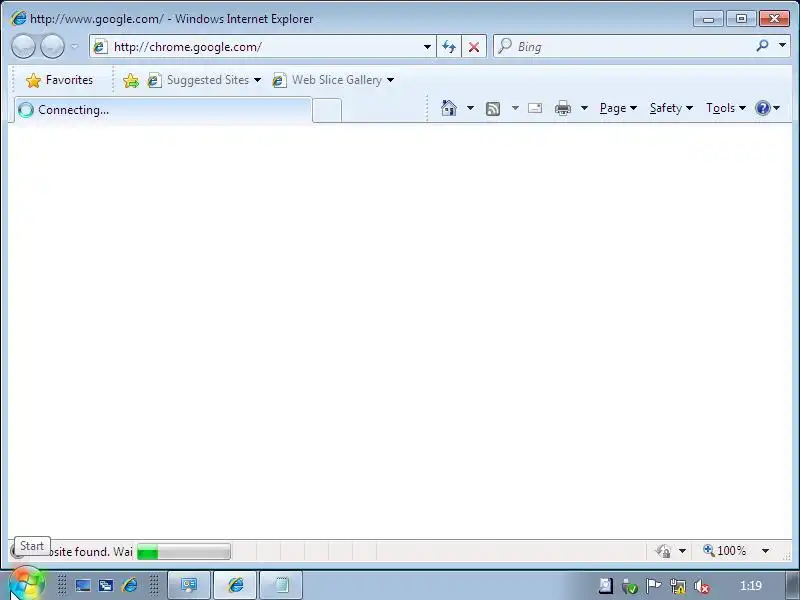
Task: Click the system clock showing 1:19
Action: 751,586
